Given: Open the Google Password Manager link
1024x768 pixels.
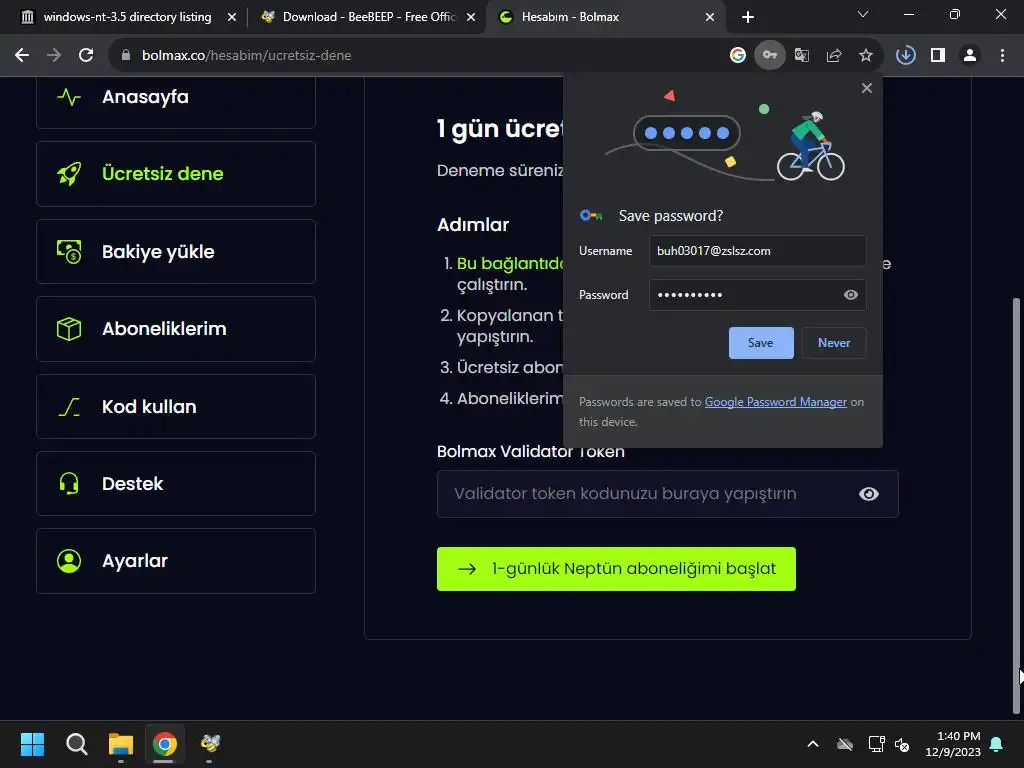Looking at the screenshot, I should point(776,402).
